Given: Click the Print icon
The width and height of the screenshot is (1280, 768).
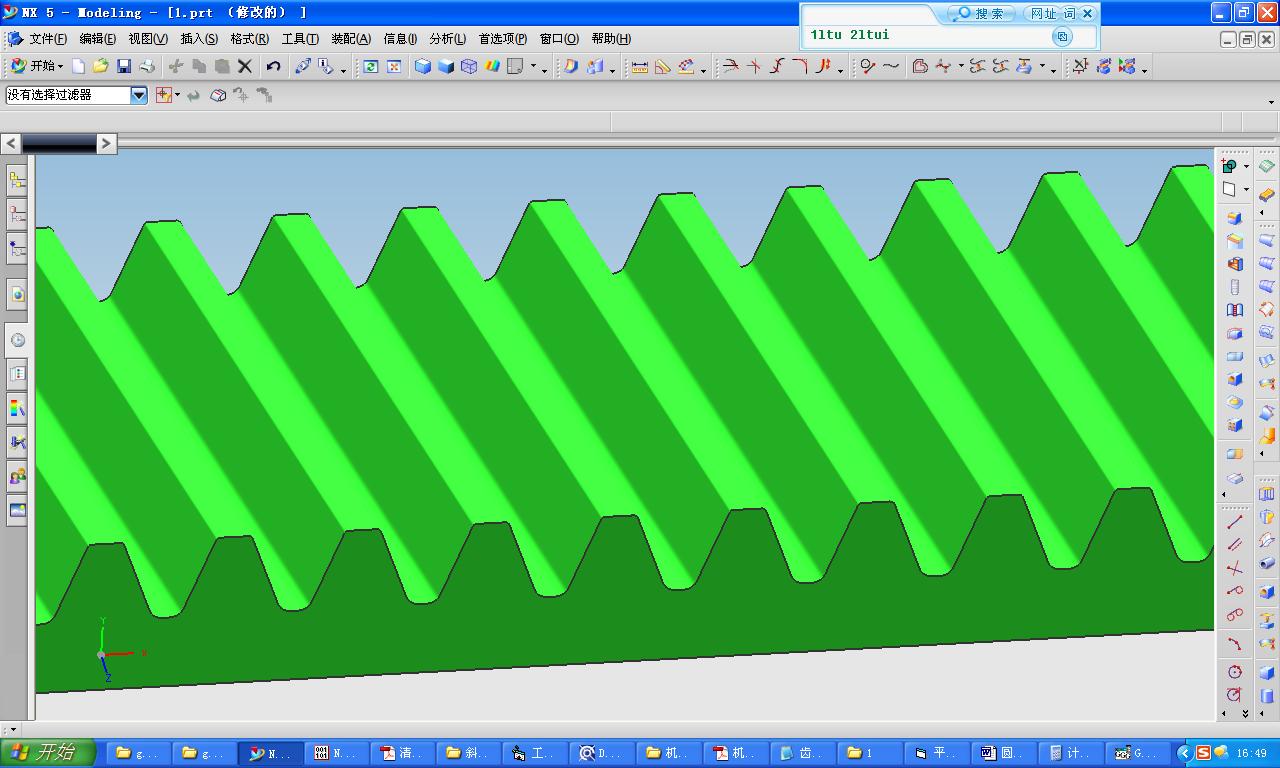Looking at the screenshot, I should [147, 67].
